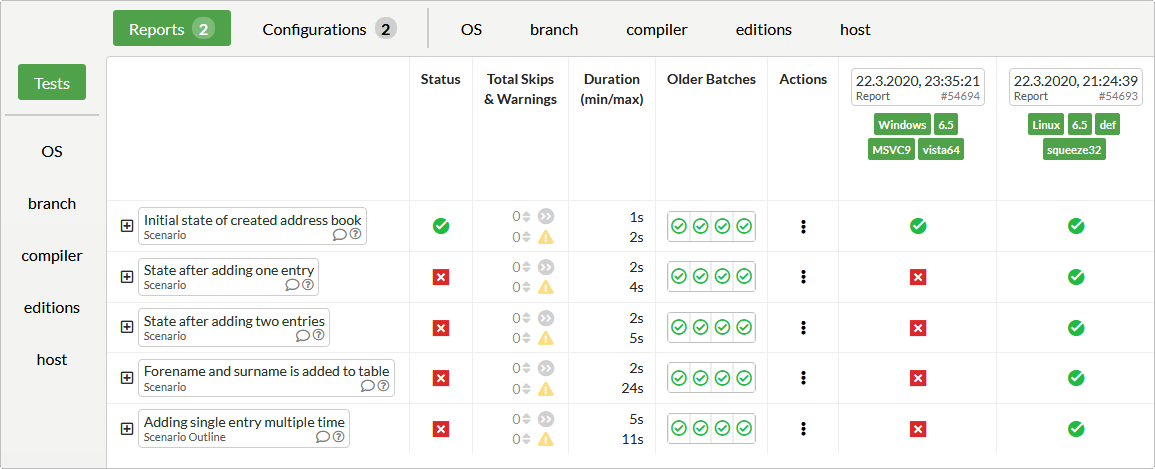Image resolution: width=1155 pixels, height=469 pixels.
Task: Open three-dot actions menu for Initial state row
Action: pyautogui.click(x=803, y=227)
